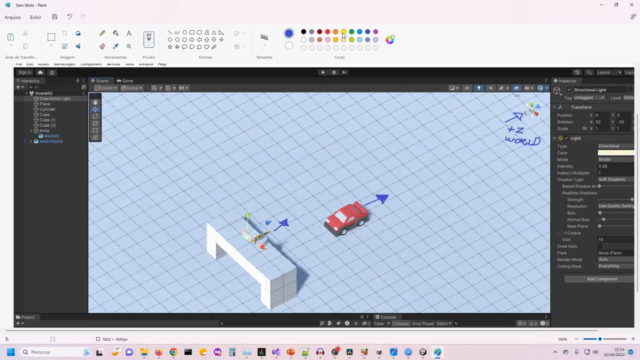Image resolution: width=640 pixels, height=360 pixels.
Task: Toggle the Light component enabled checkbox
Action: [x=567, y=138]
